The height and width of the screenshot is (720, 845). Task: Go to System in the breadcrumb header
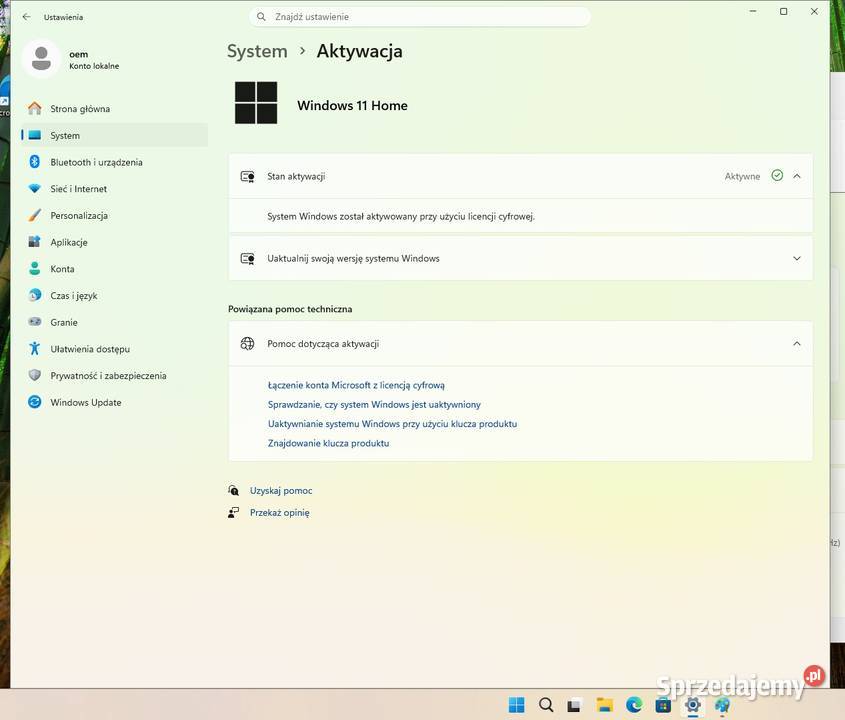coord(257,51)
